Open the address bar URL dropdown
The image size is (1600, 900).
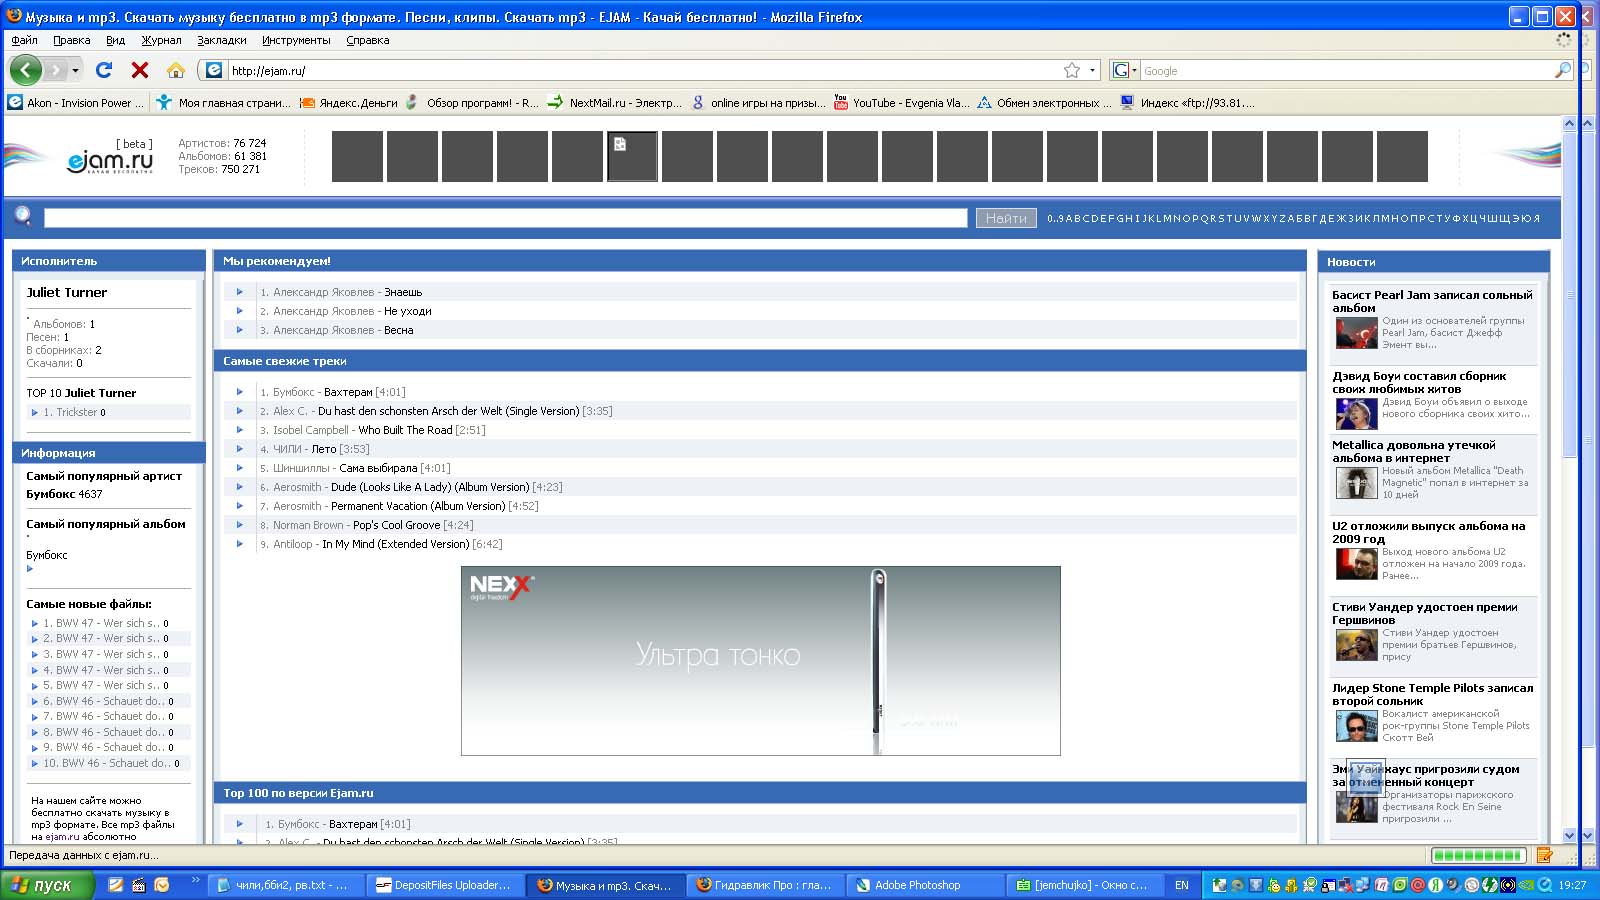1093,70
